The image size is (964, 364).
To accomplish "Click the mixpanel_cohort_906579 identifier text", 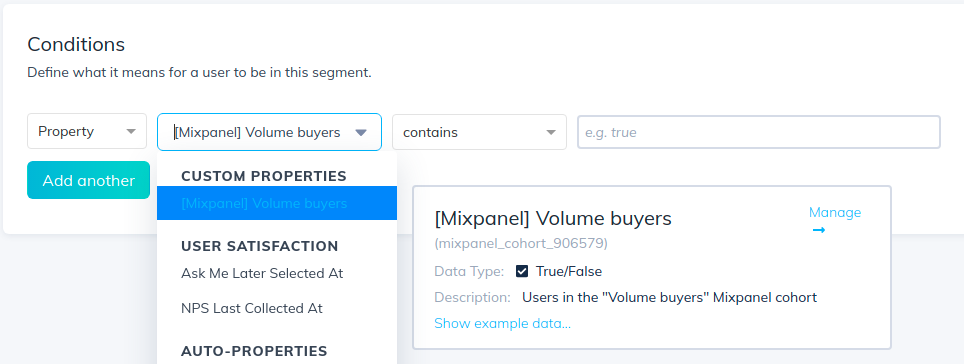I will pyautogui.click(x=521, y=243).
